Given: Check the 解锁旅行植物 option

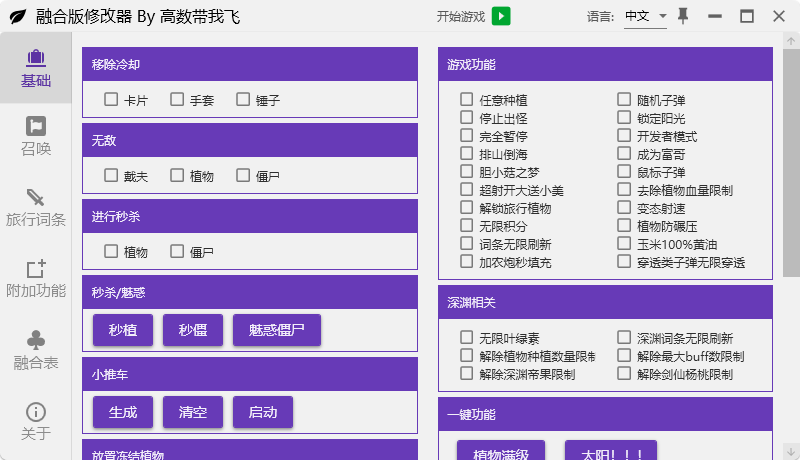Looking at the screenshot, I should [466, 207].
